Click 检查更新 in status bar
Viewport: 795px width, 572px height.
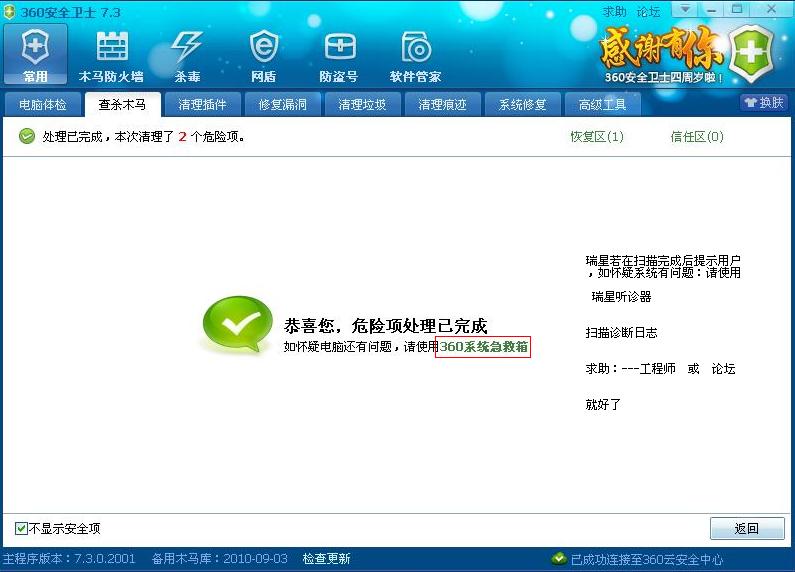click(327, 559)
